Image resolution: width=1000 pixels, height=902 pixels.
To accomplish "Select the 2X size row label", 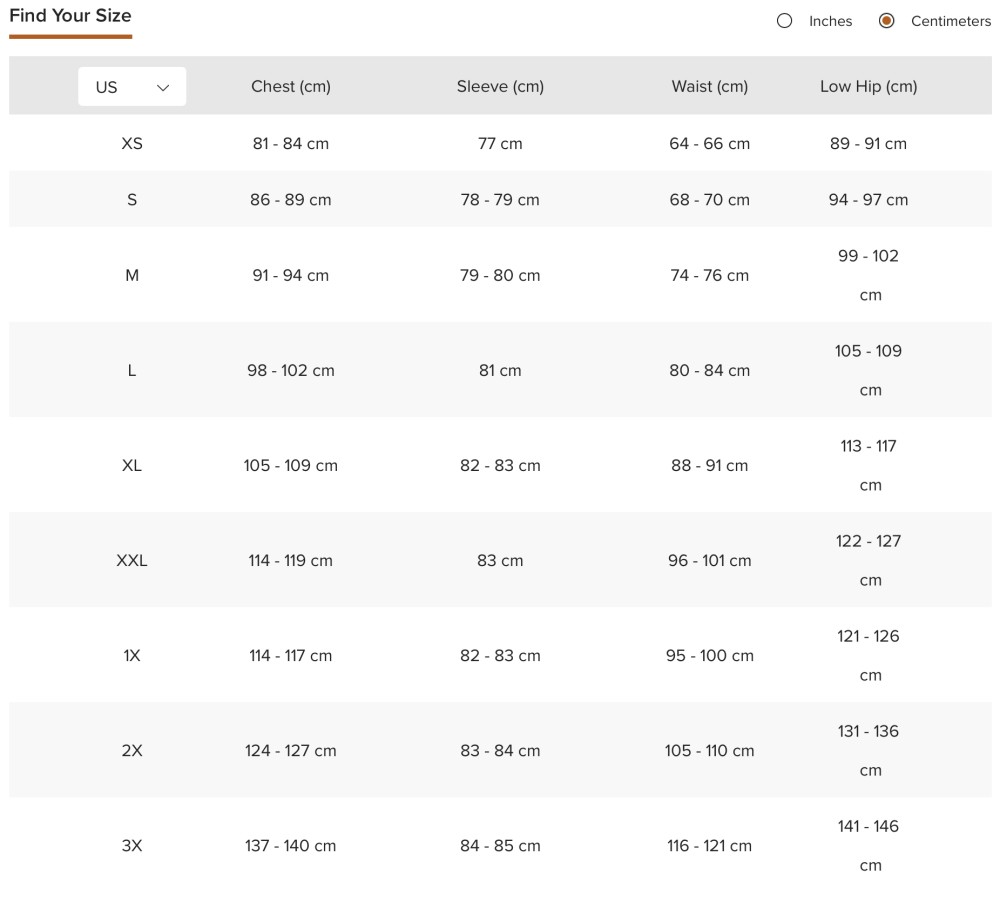I will point(132,750).
